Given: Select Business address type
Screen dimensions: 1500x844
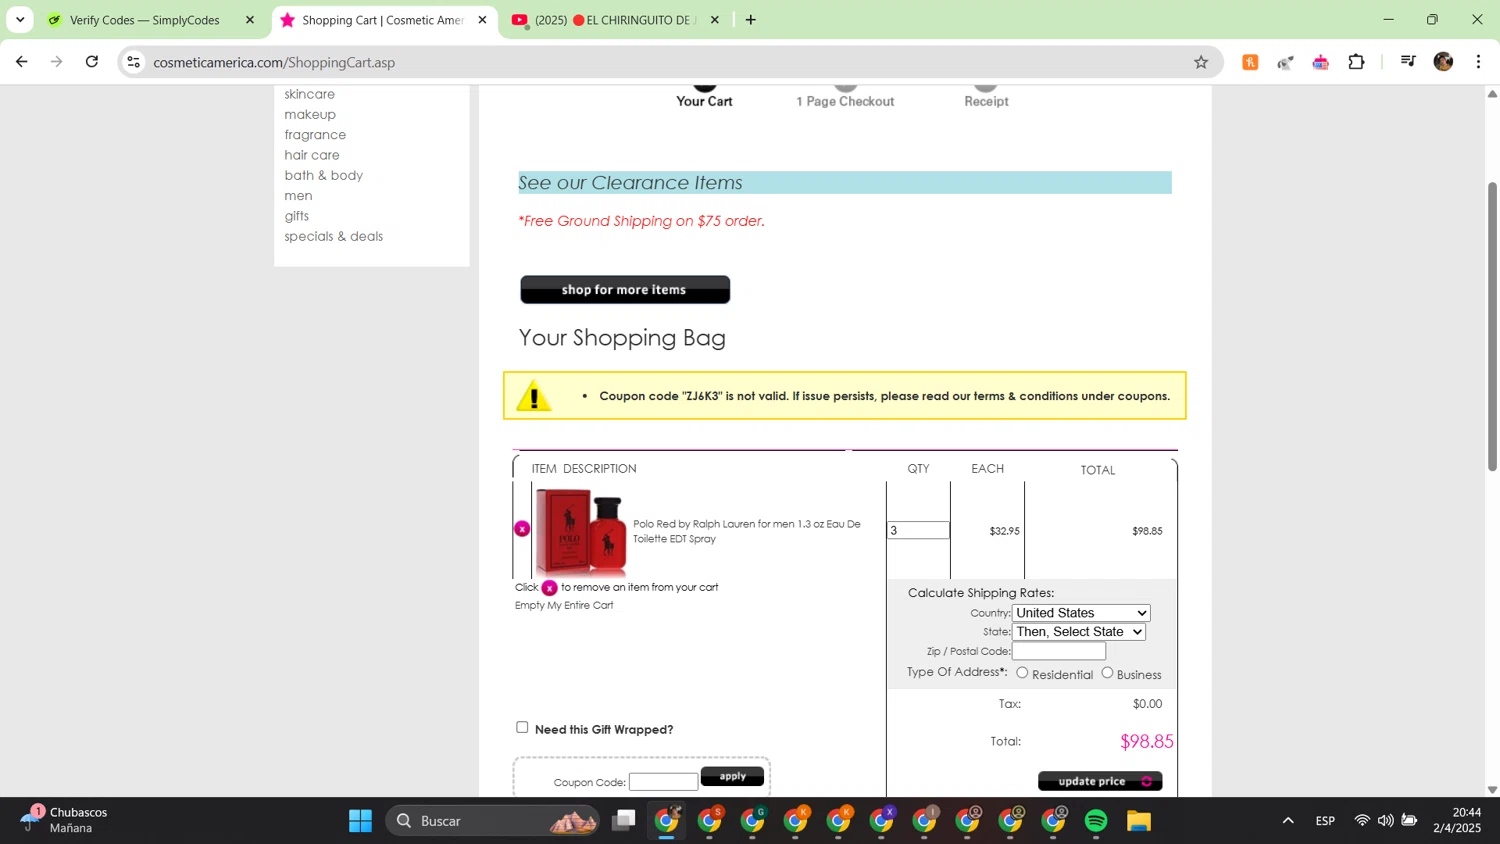Looking at the screenshot, I should (x=1107, y=673).
